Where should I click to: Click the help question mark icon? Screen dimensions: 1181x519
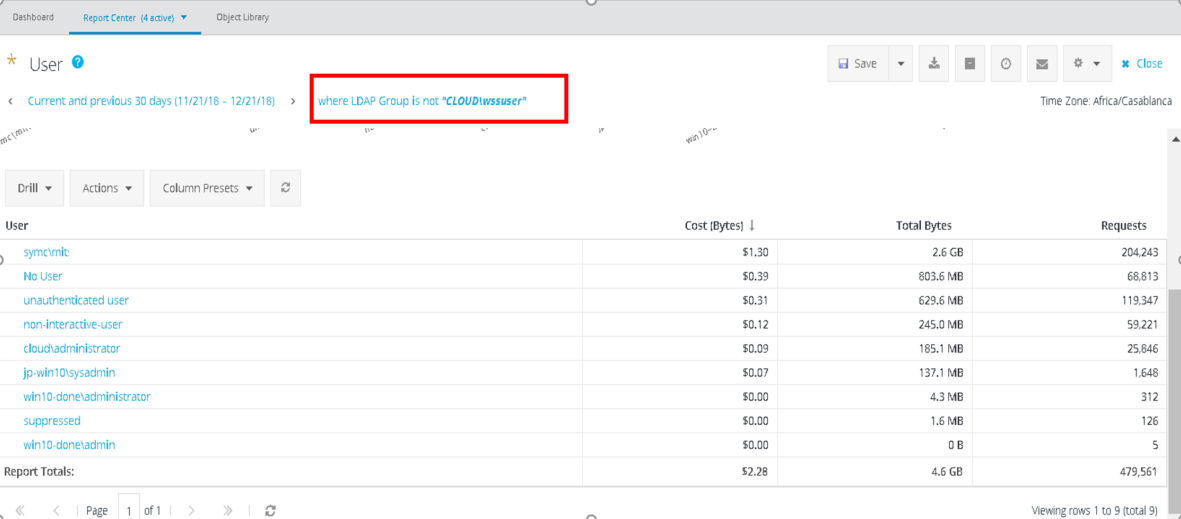coord(78,63)
